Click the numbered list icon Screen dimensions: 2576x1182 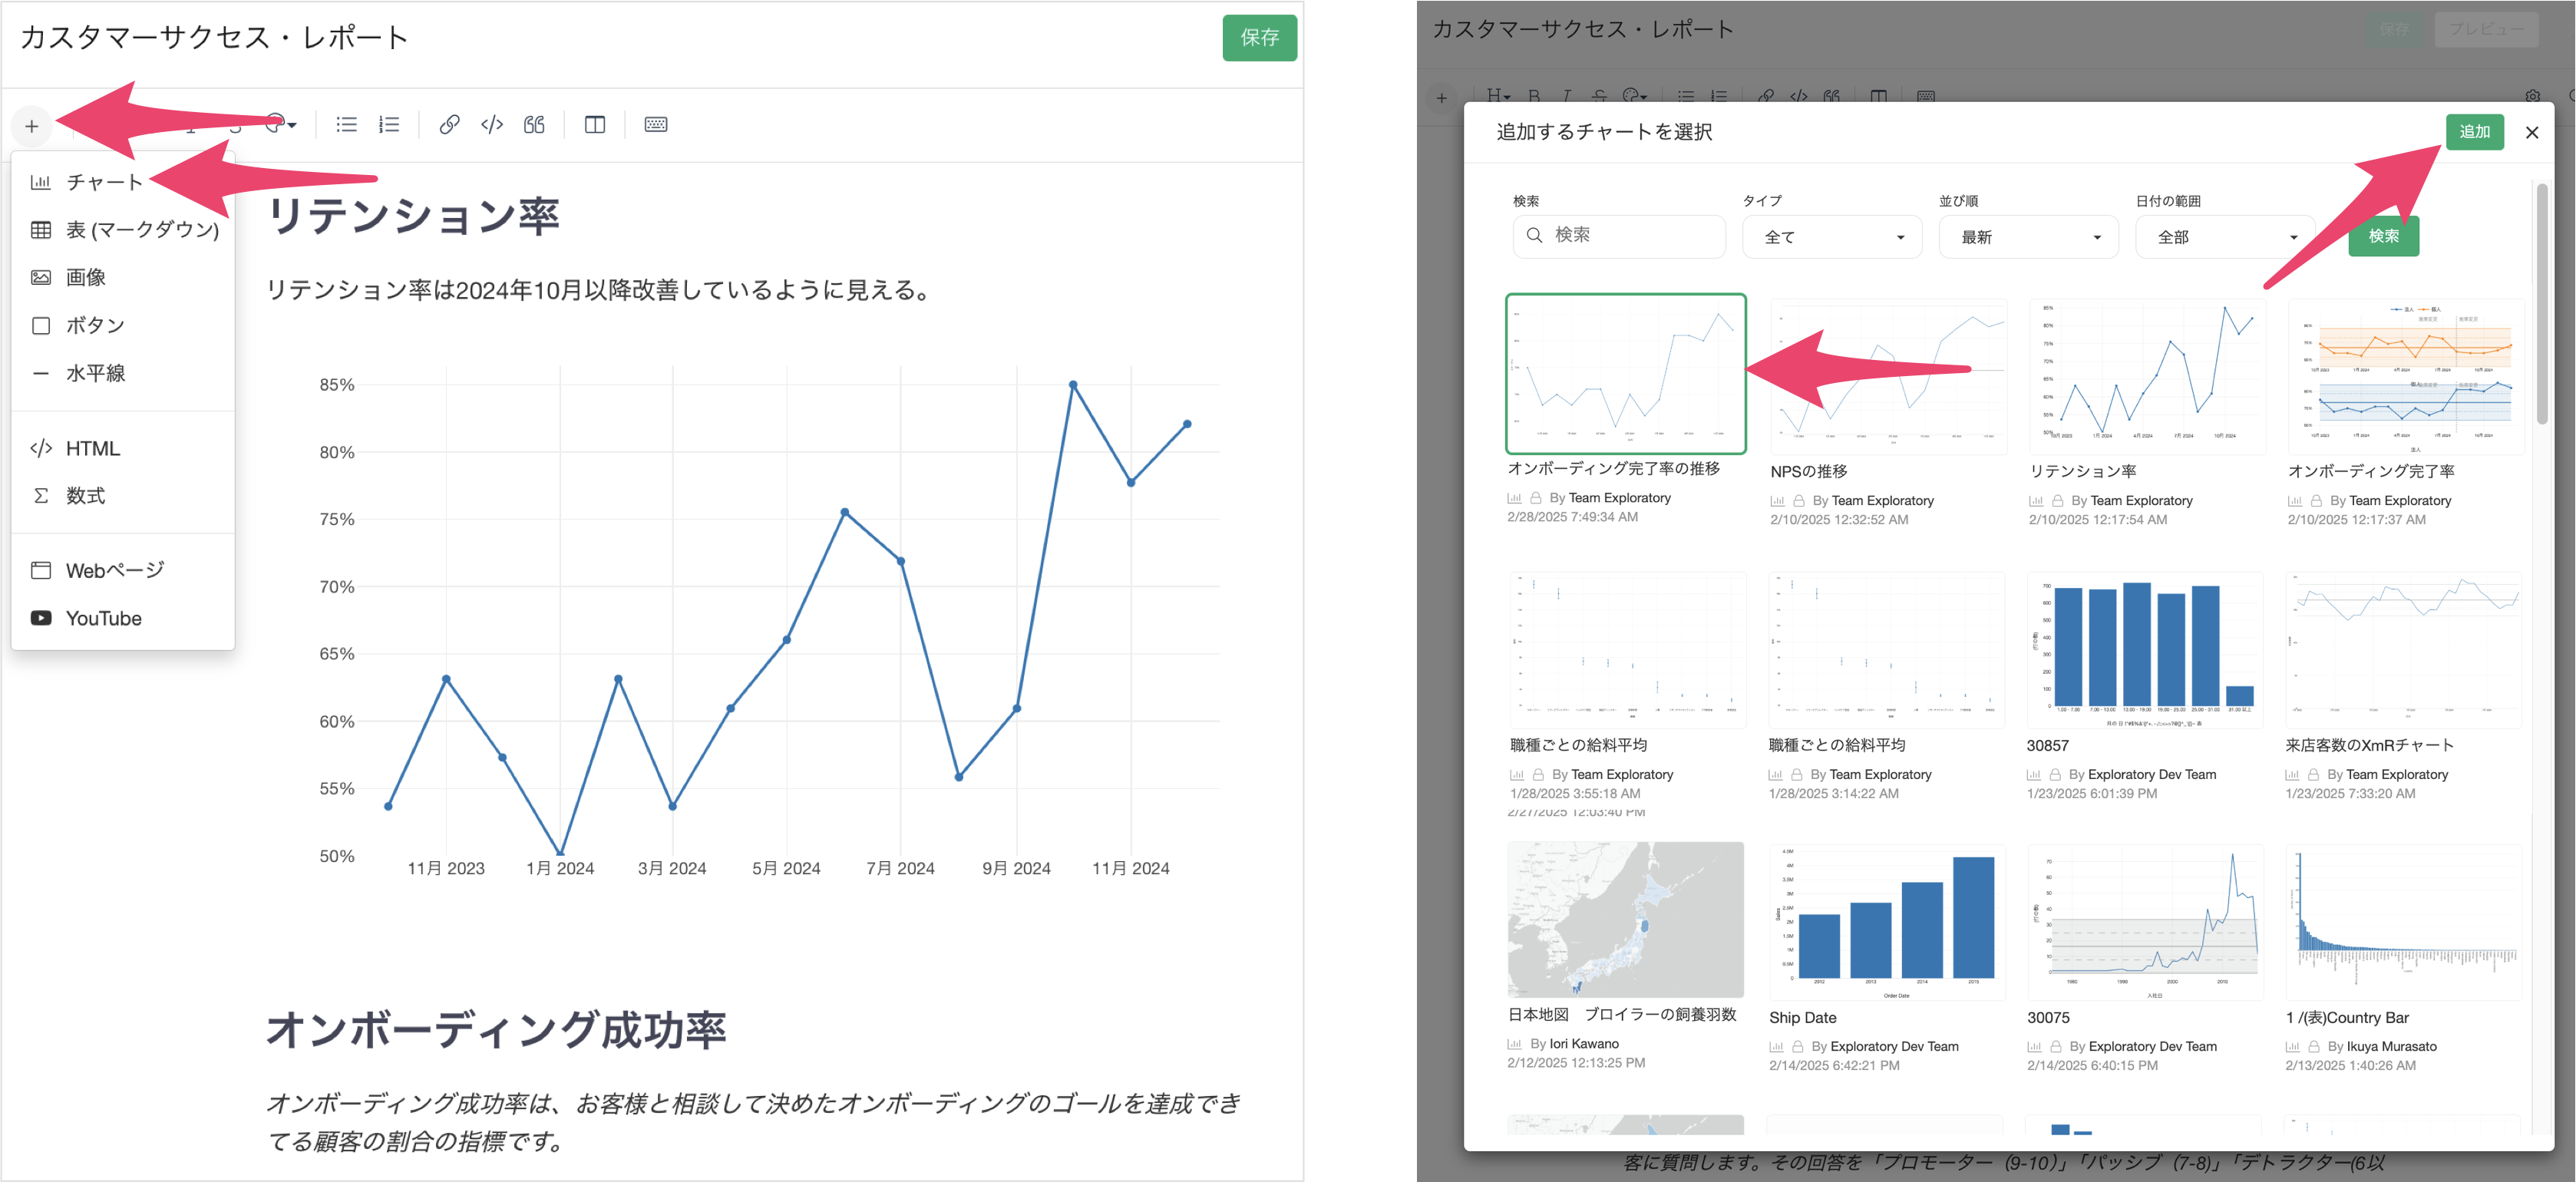pos(389,125)
